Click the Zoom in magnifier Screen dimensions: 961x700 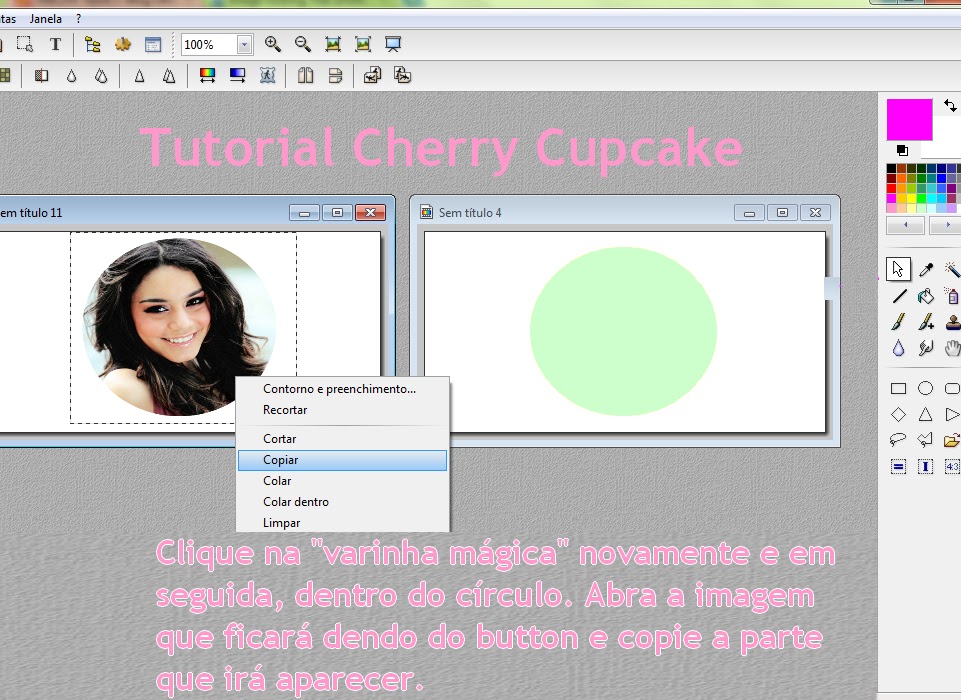tap(273, 44)
